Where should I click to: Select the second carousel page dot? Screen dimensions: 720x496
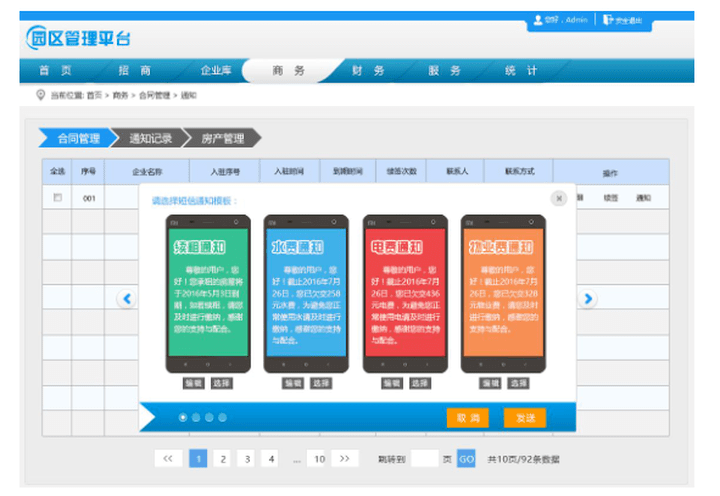tap(196, 417)
